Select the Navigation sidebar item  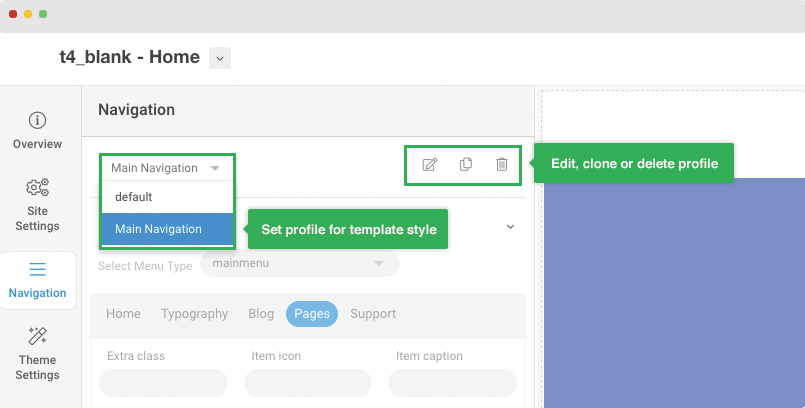tap(37, 280)
